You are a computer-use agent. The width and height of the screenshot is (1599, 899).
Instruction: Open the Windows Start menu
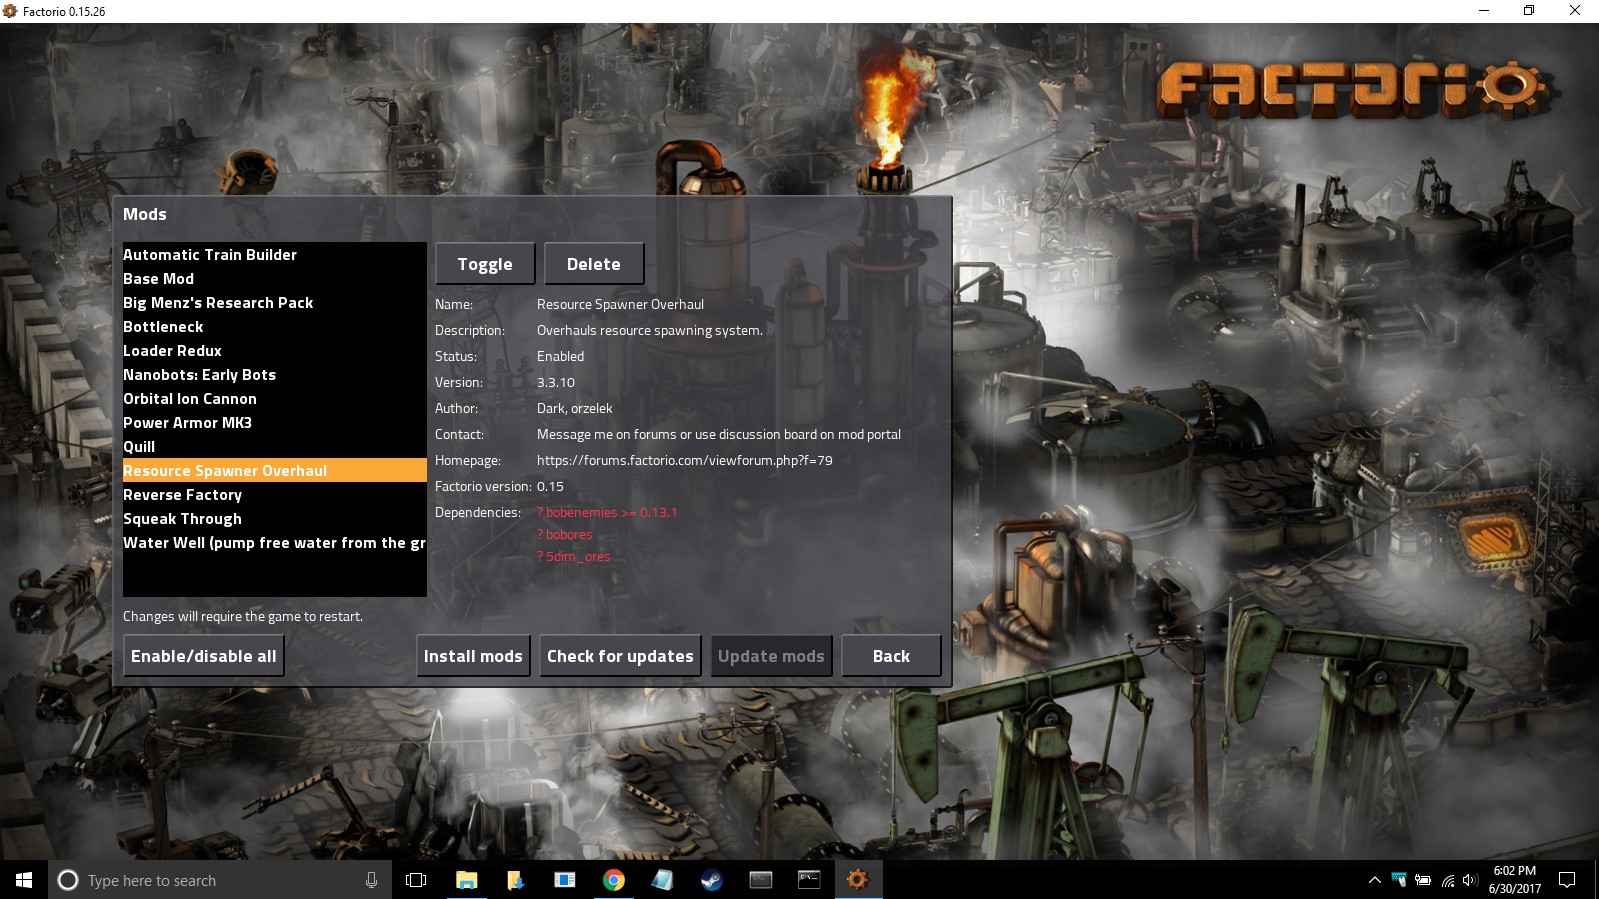tap(24, 880)
